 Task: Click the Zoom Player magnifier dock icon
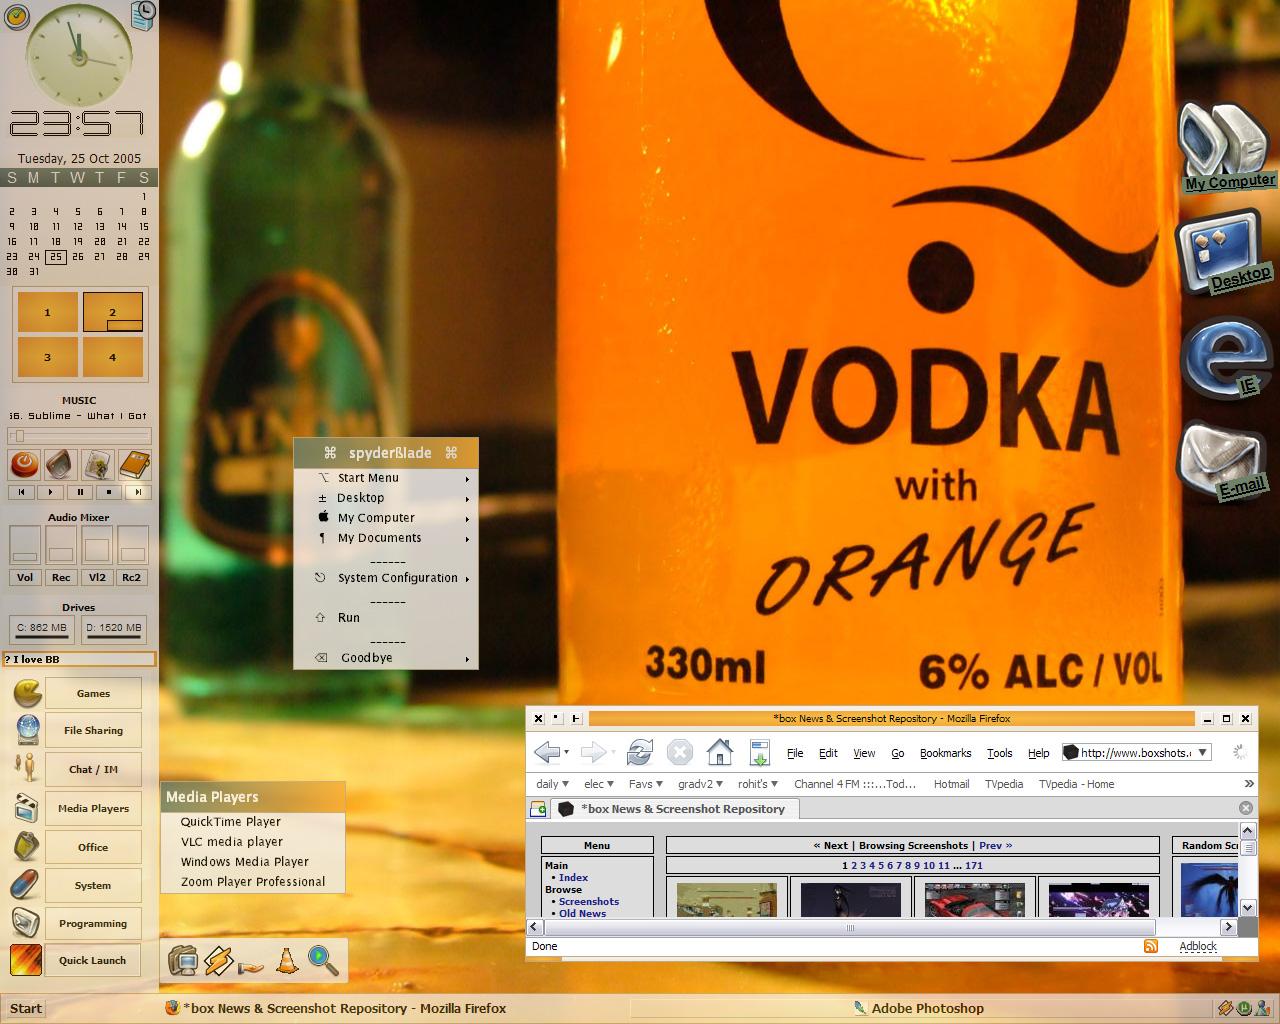tap(322, 961)
